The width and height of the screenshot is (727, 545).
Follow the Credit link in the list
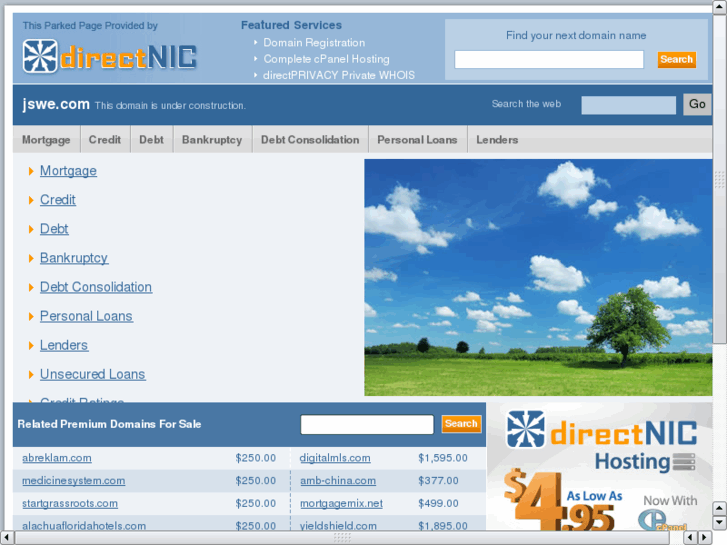[x=57, y=200]
